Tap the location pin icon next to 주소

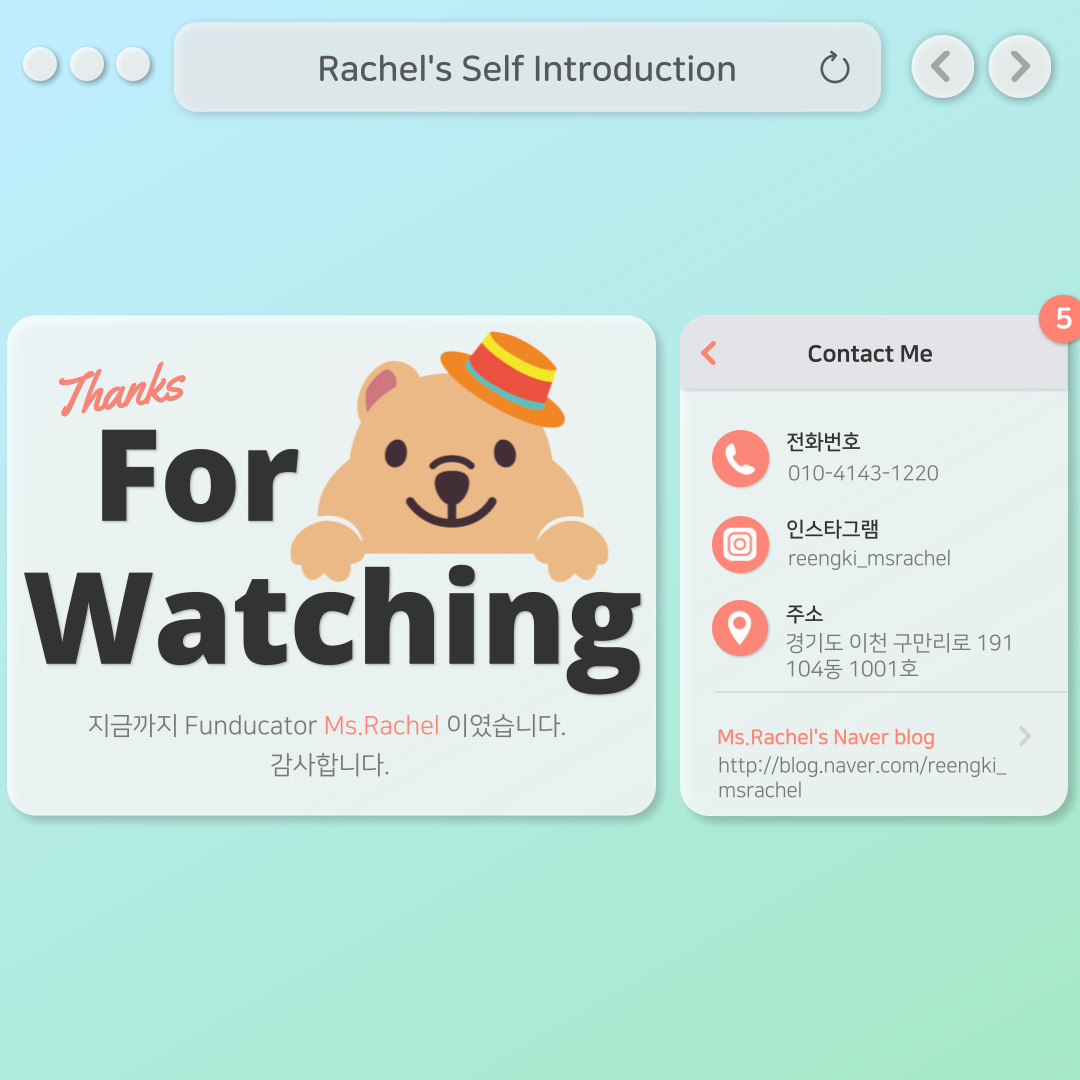[x=740, y=628]
